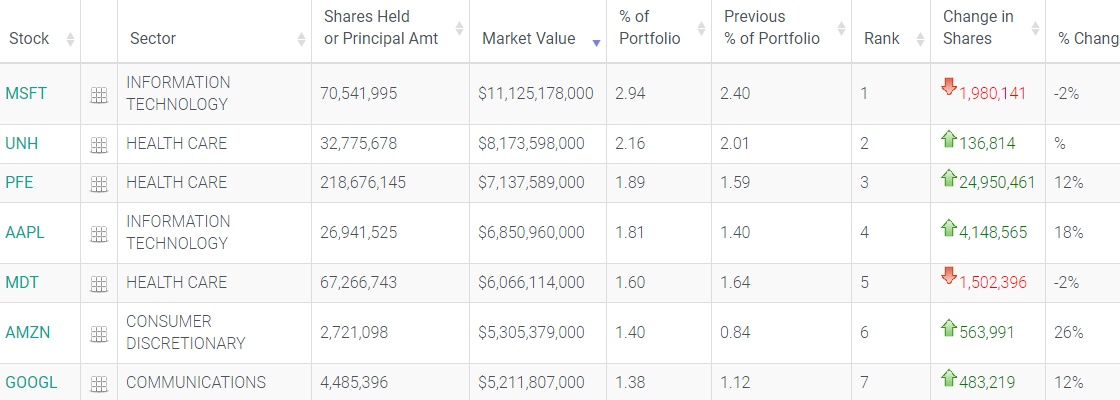The height and width of the screenshot is (400, 1120).
Task: Open the MSFT stock link
Action: (x=26, y=93)
